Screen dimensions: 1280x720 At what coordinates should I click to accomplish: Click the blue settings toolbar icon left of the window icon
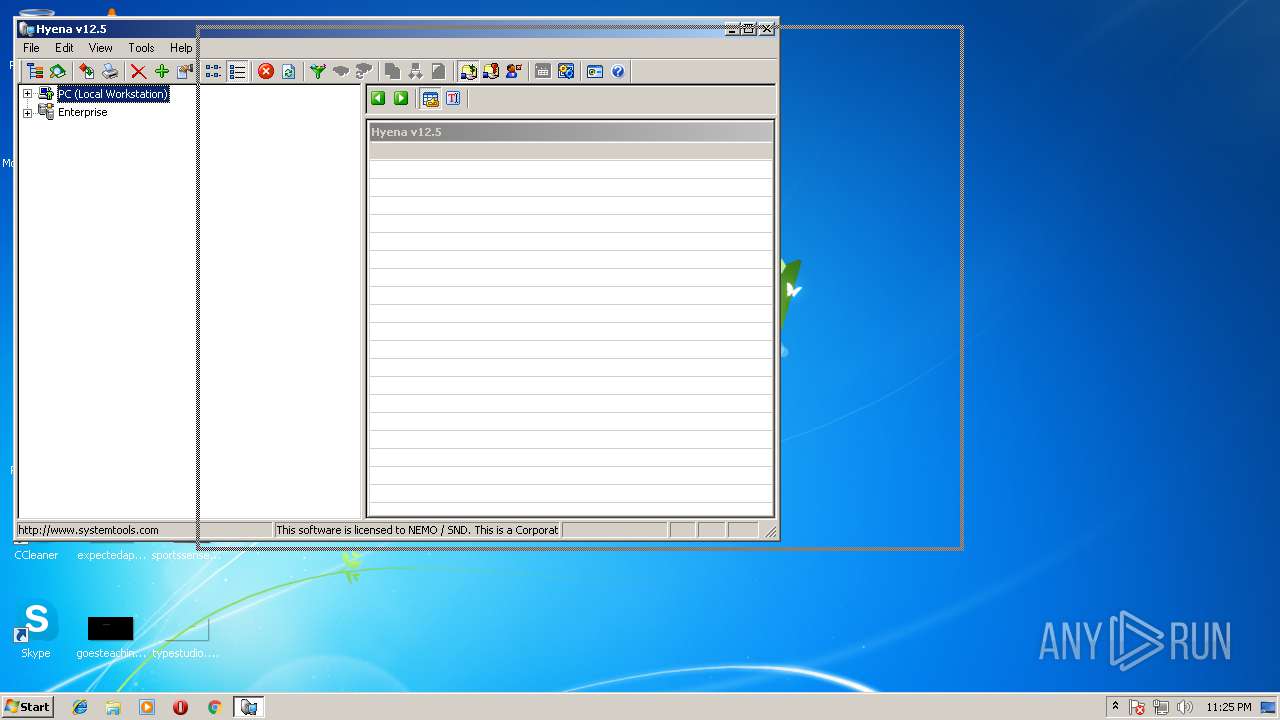pos(566,71)
